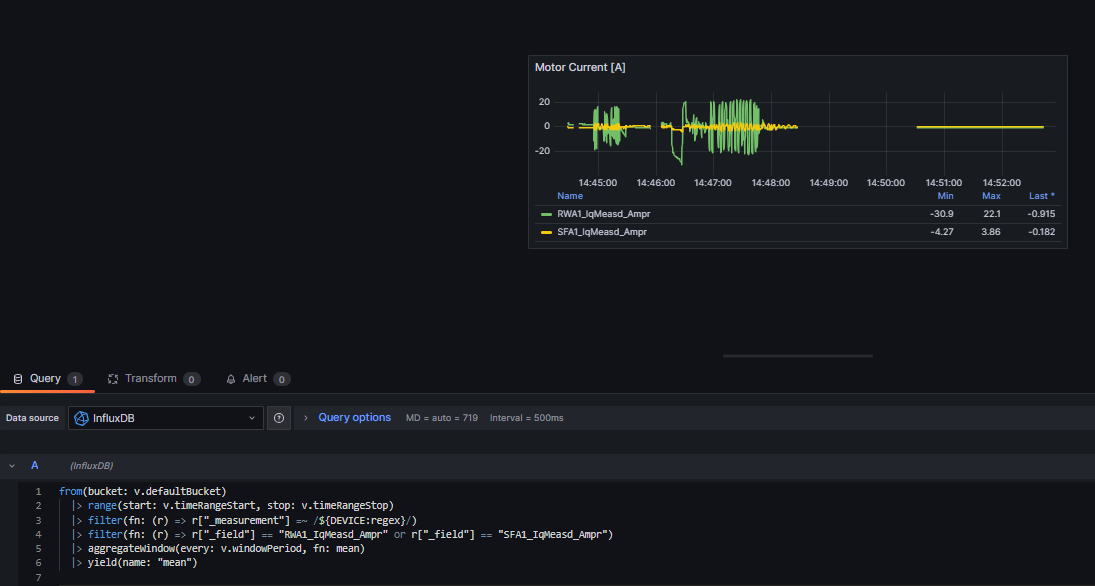Click the Transform tab icon
The height and width of the screenshot is (586, 1095).
113,379
